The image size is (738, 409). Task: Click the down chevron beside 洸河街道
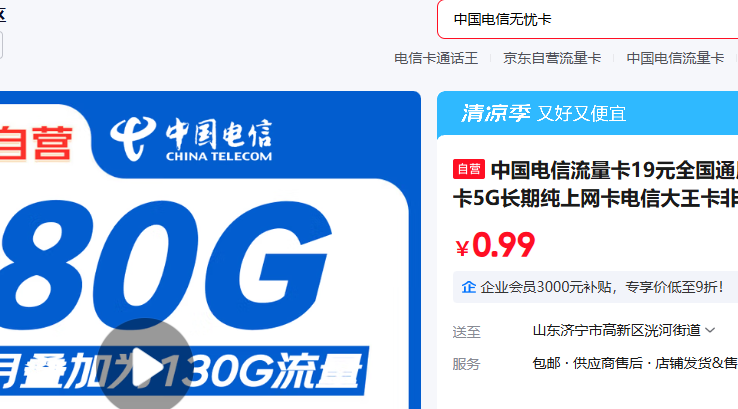[710, 330]
